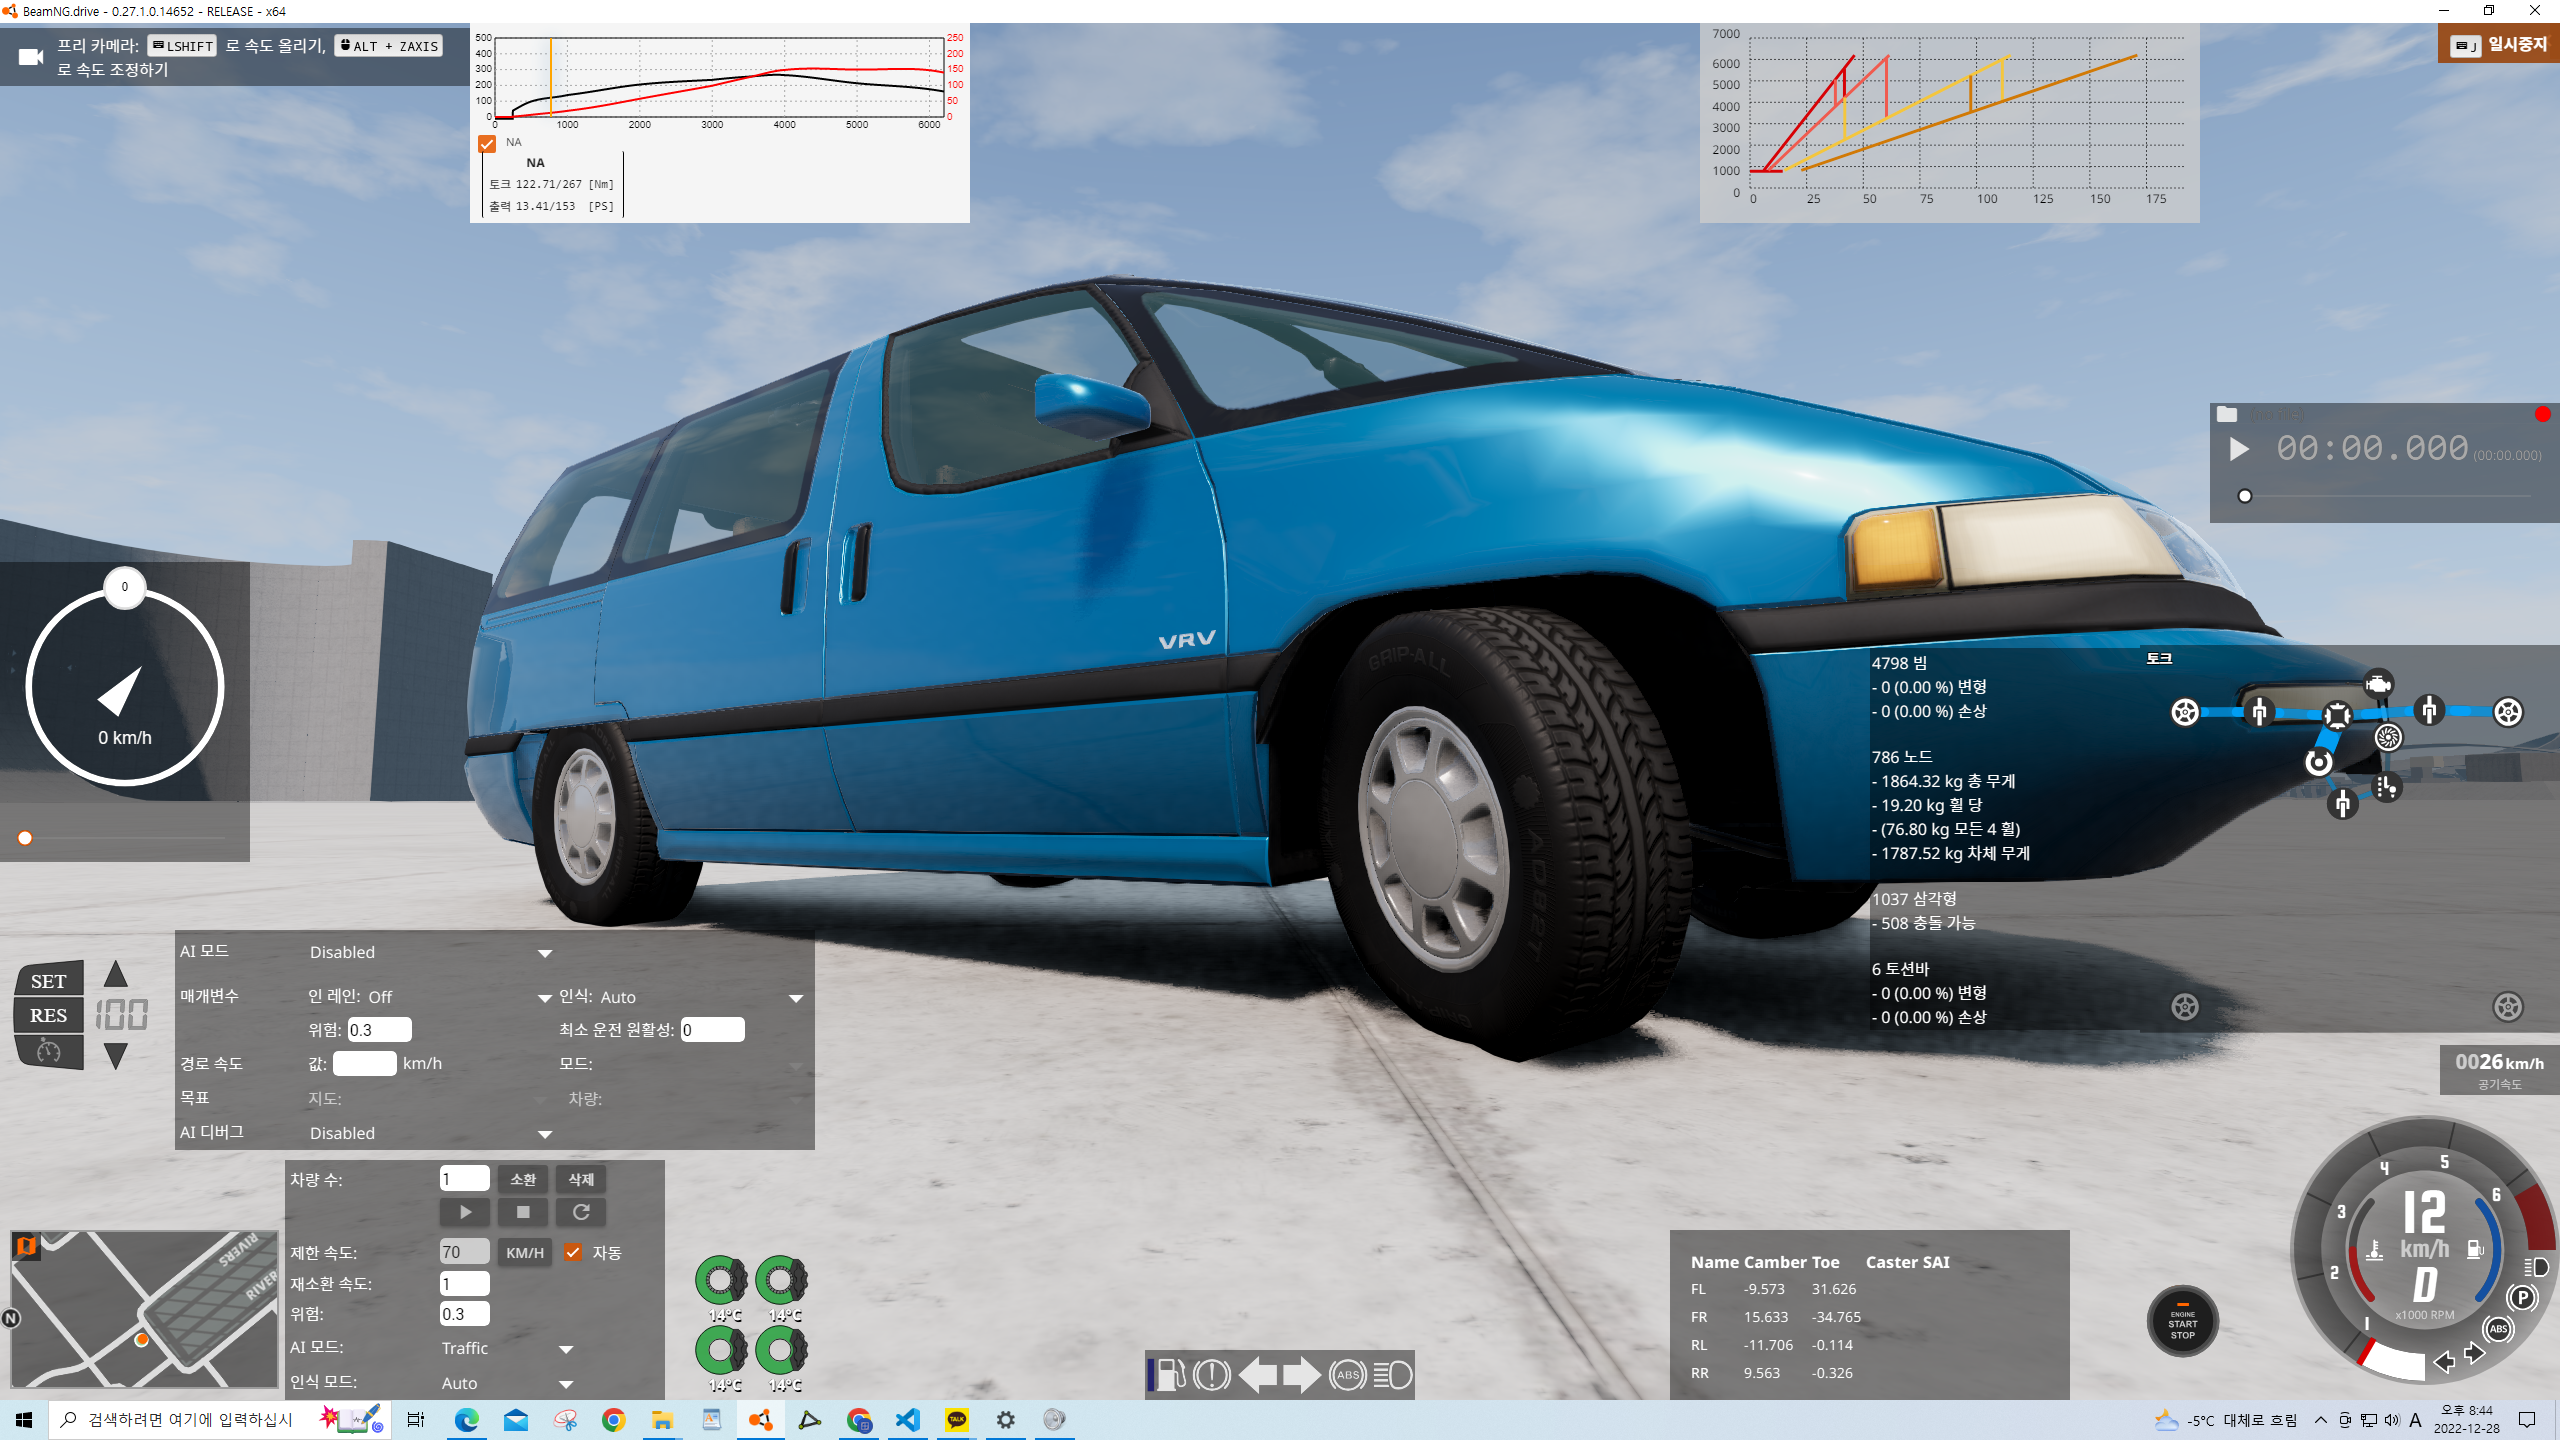Image resolution: width=2560 pixels, height=1440 pixels.
Task: Click the slider handle below the speed gauge
Action: pyautogui.click(x=25, y=838)
